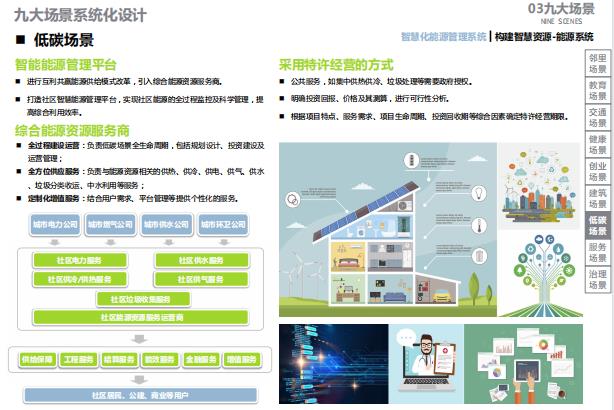
Task: Click the bullet starting with 打造社区智慧能源管理平台
Action: click(x=145, y=106)
